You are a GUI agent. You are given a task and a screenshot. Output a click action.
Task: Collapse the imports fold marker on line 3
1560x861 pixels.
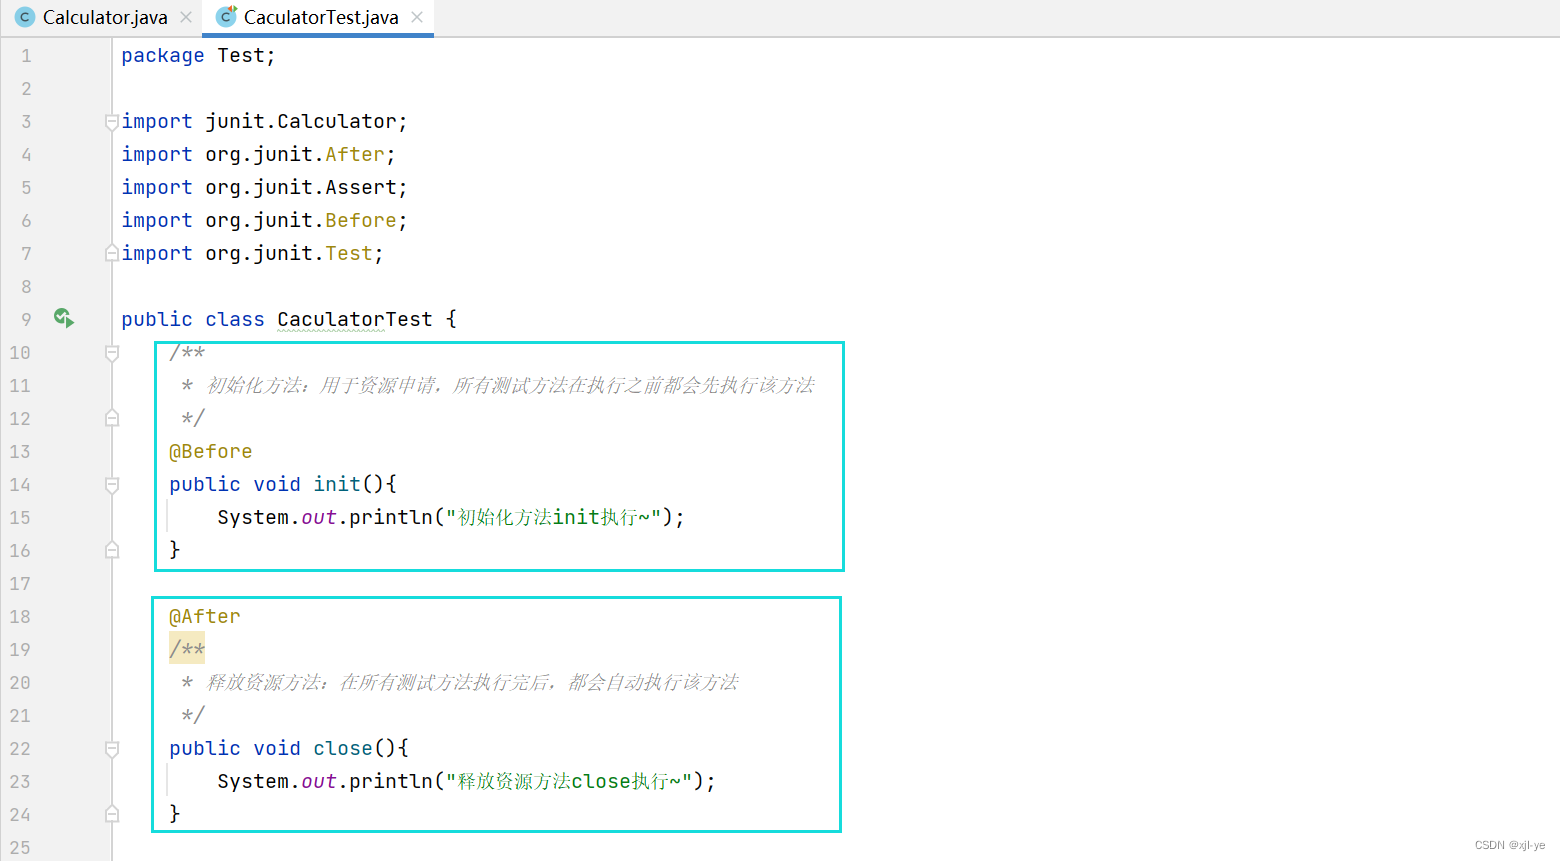112,122
